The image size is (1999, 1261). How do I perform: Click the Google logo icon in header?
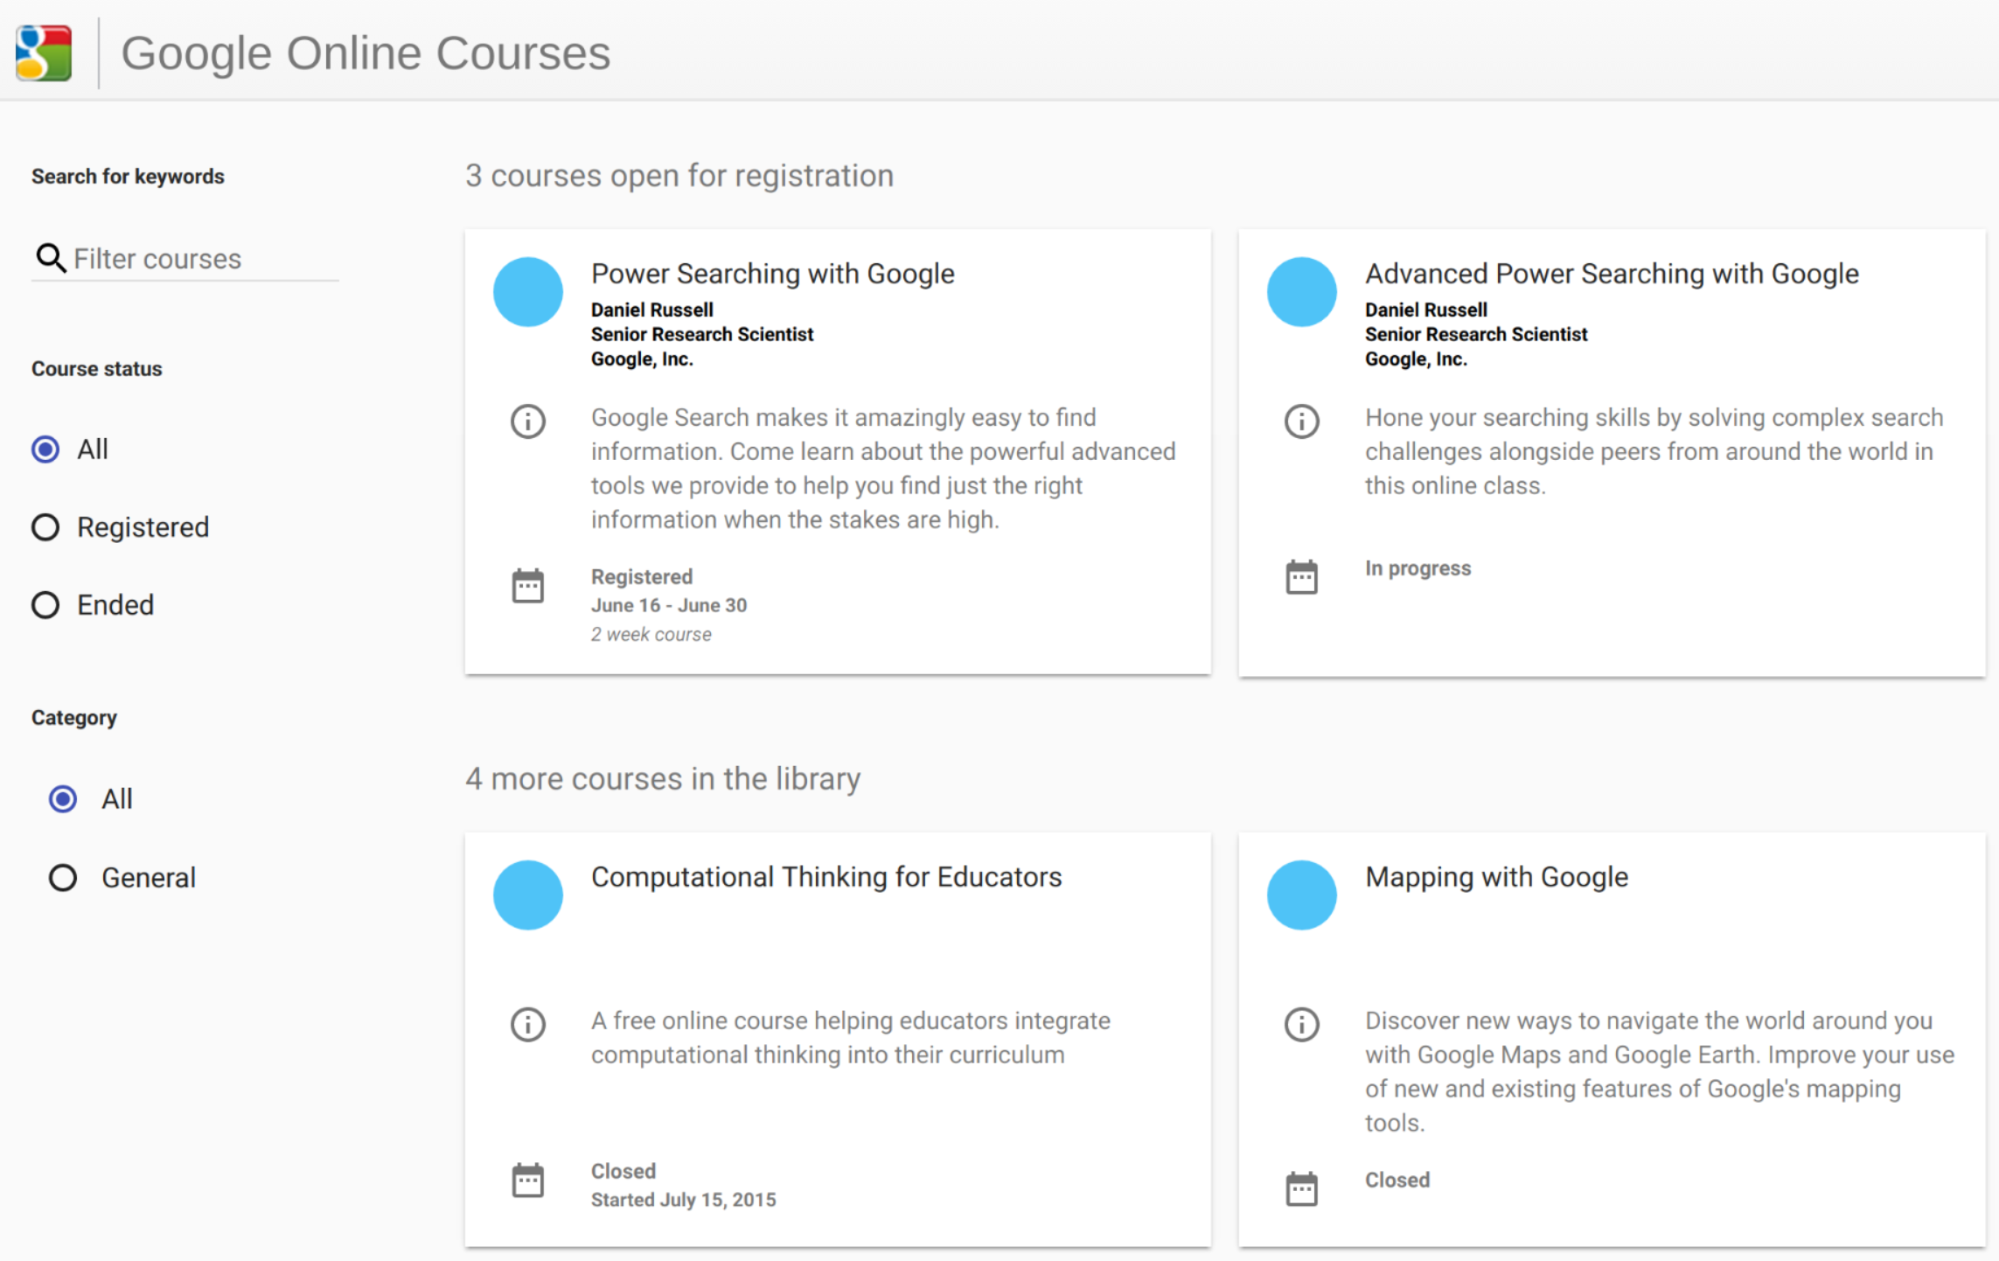point(45,52)
